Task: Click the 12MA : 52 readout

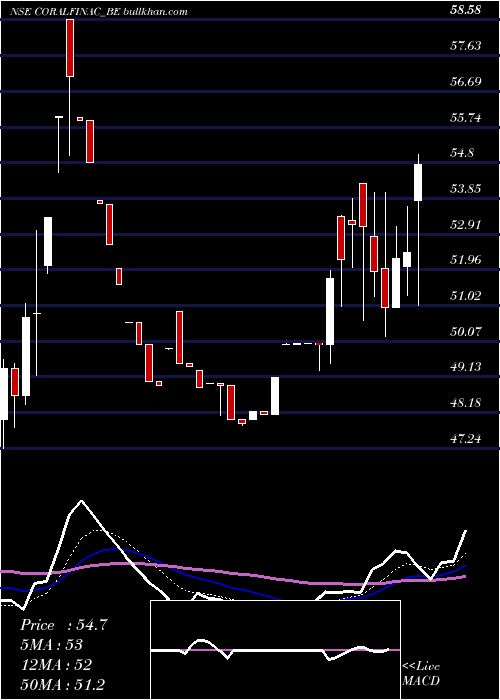Action: coord(56,664)
